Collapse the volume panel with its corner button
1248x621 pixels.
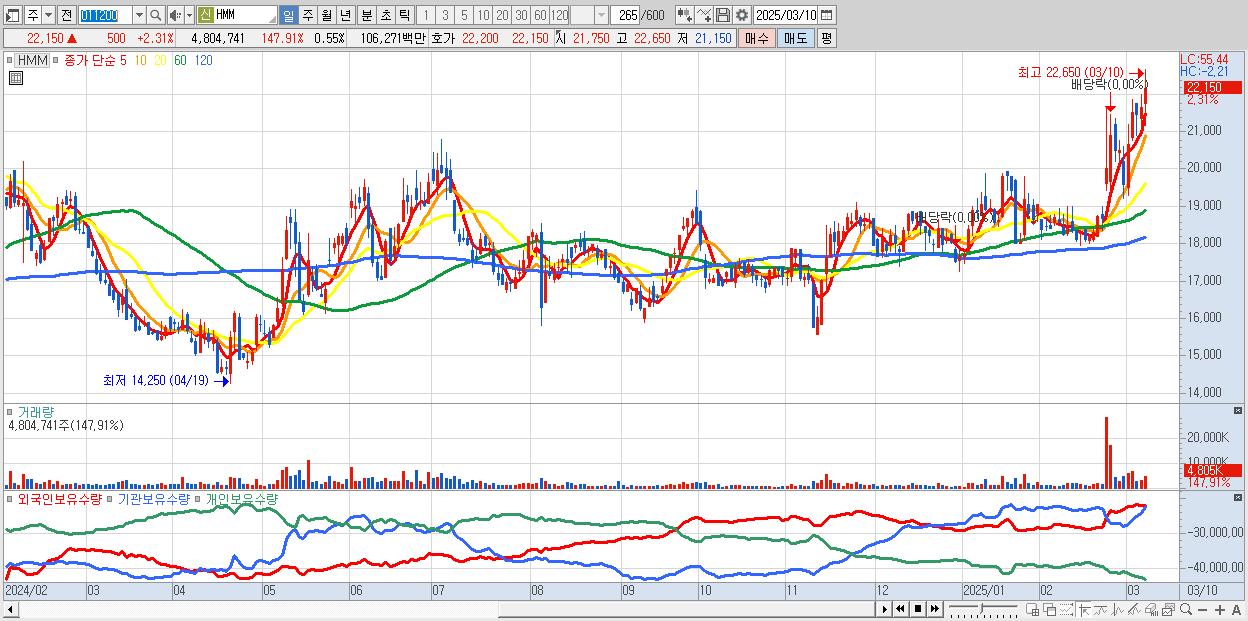click(x=1237, y=411)
